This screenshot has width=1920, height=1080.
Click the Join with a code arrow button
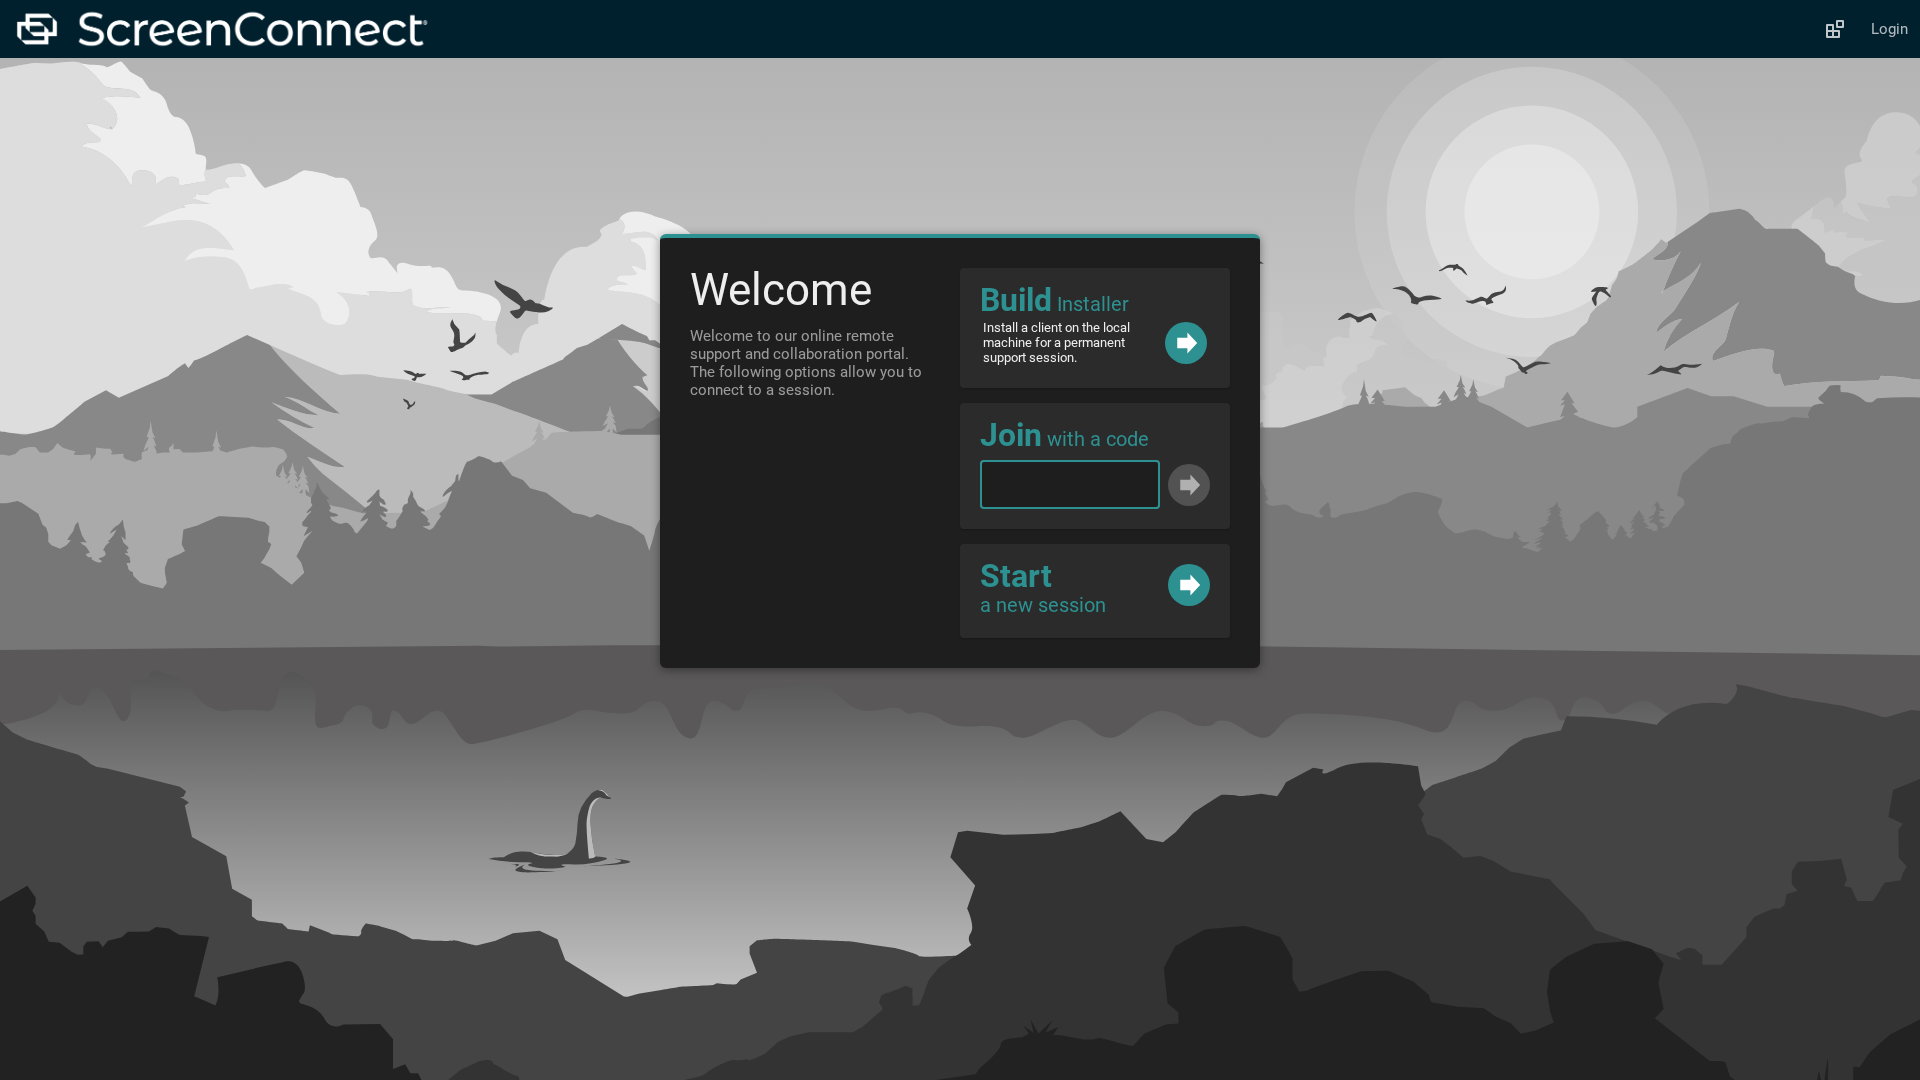tap(1189, 485)
